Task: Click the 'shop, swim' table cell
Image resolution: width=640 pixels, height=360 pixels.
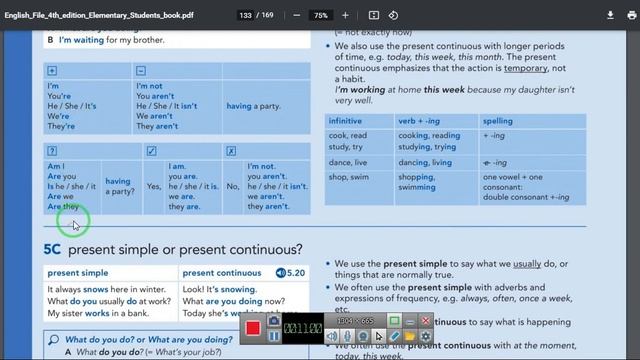Action: (x=349, y=177)
